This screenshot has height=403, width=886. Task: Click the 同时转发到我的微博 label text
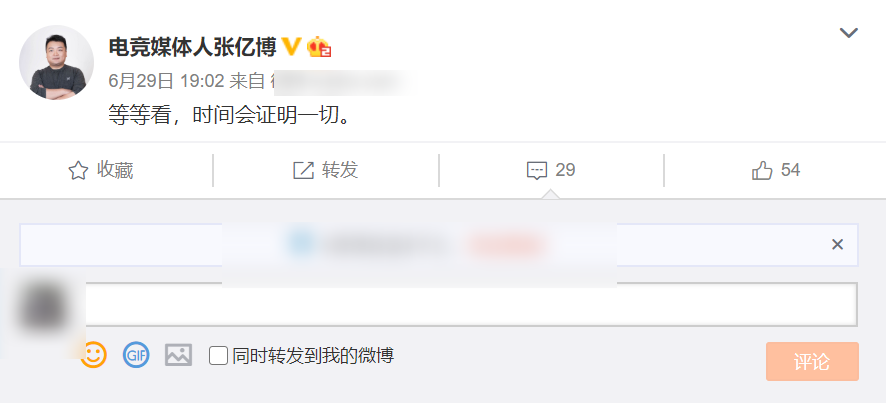tap(313, 356)
